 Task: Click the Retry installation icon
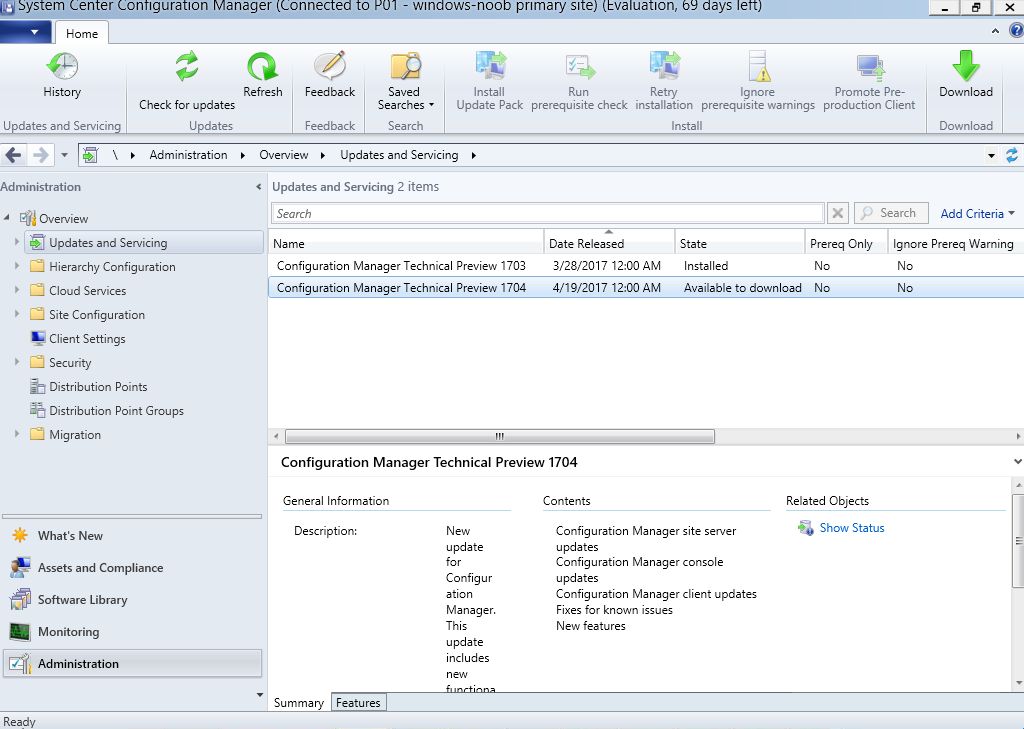[x=664, y=66]
